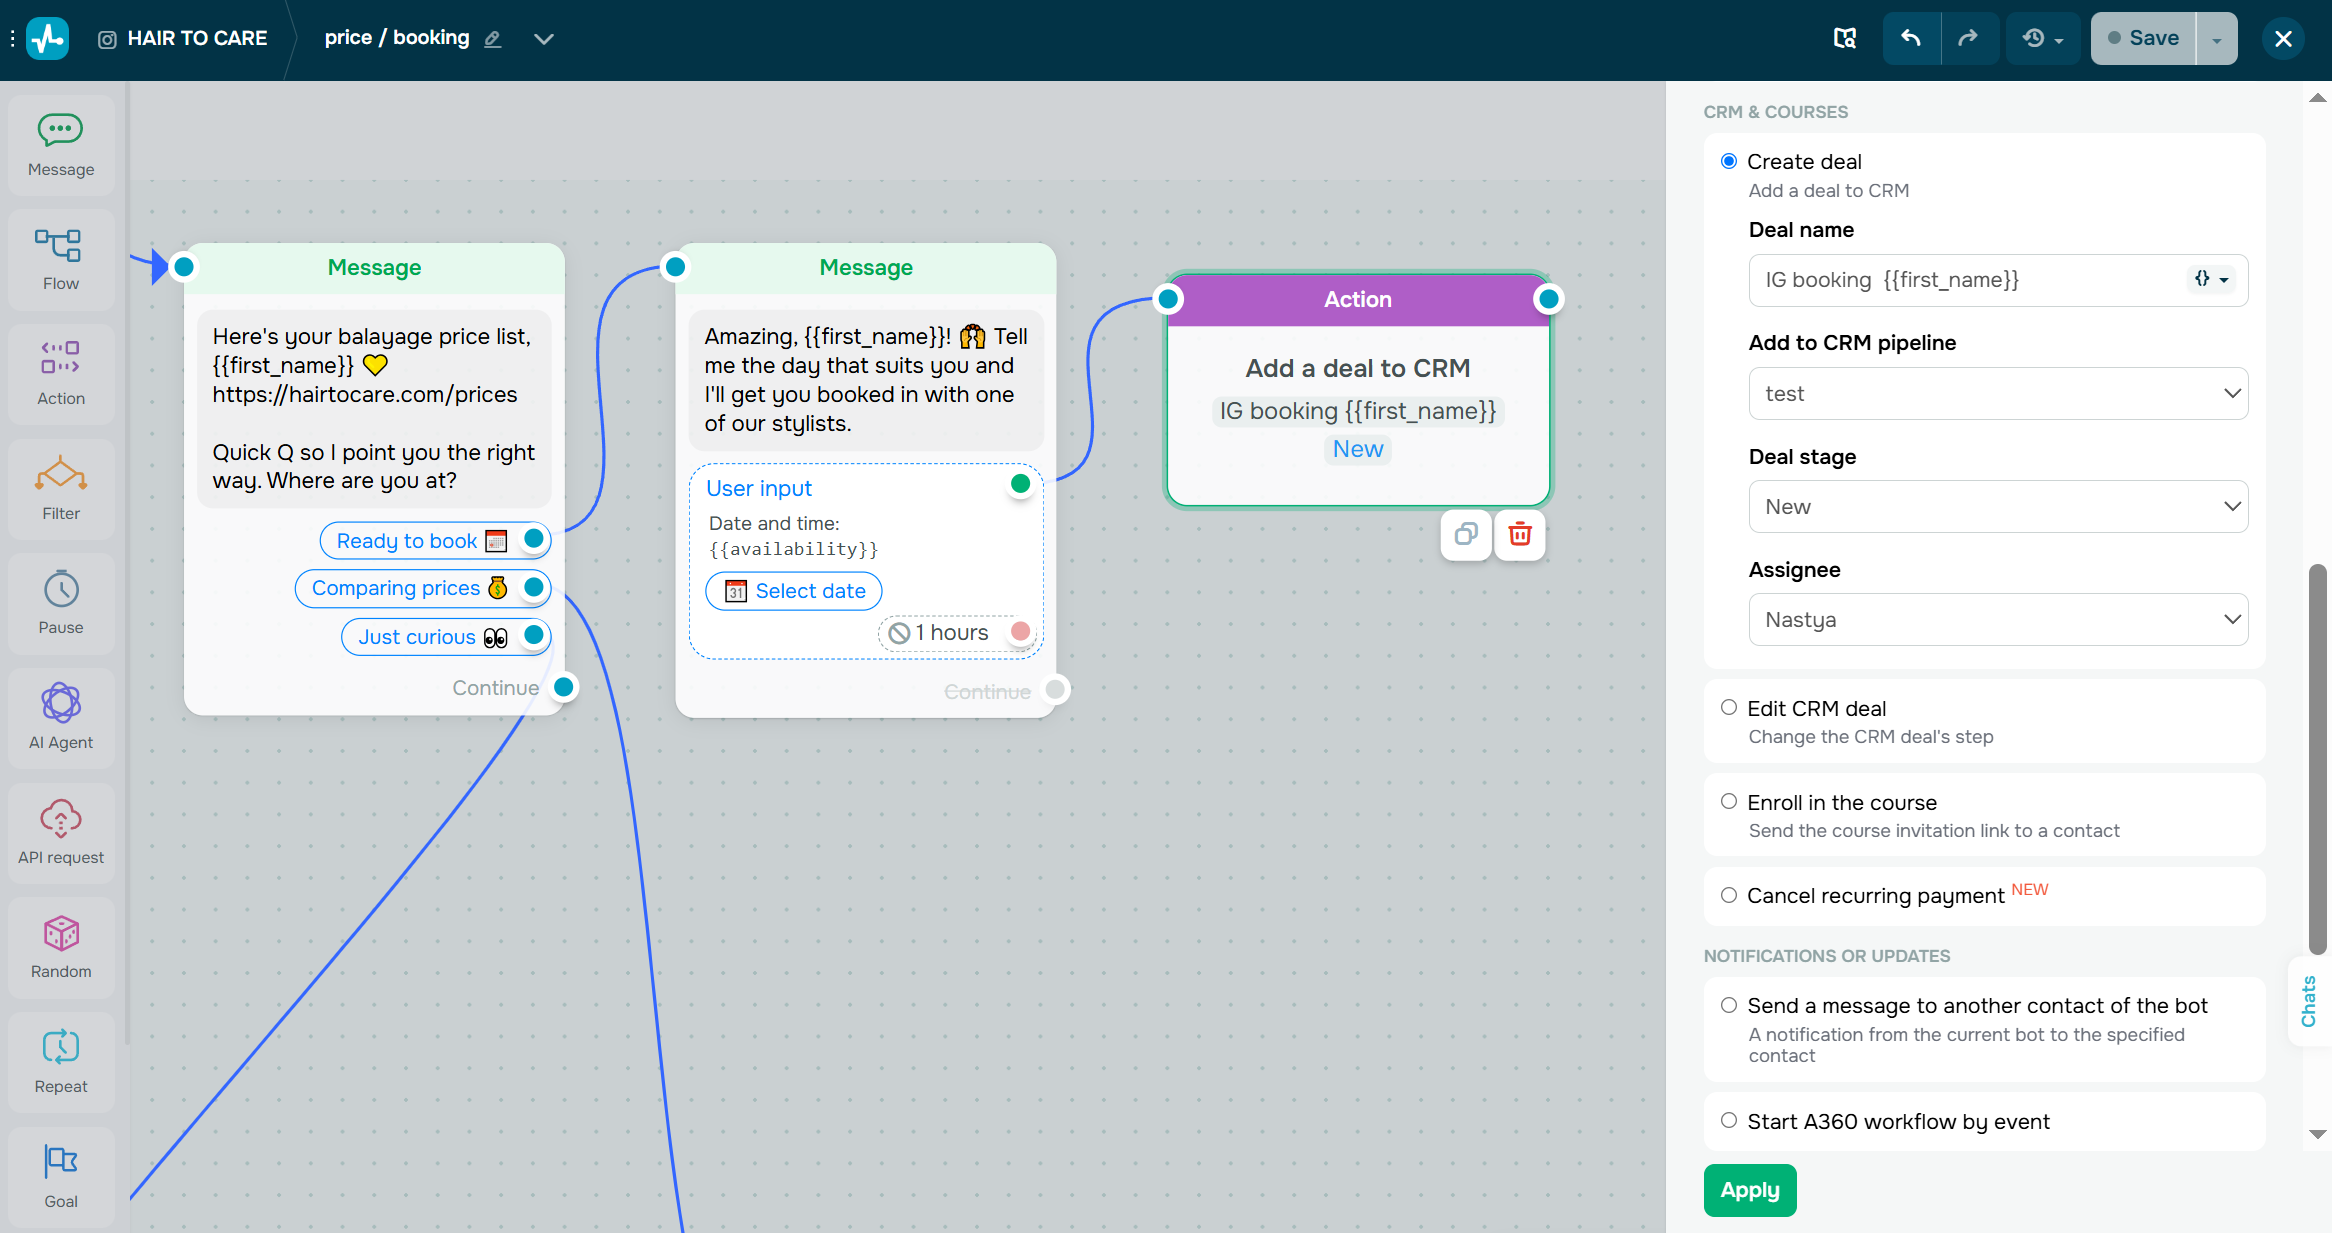Select Start A360 workflow by event
Screen dimensions: 2332x1233
point(1729,1120)
